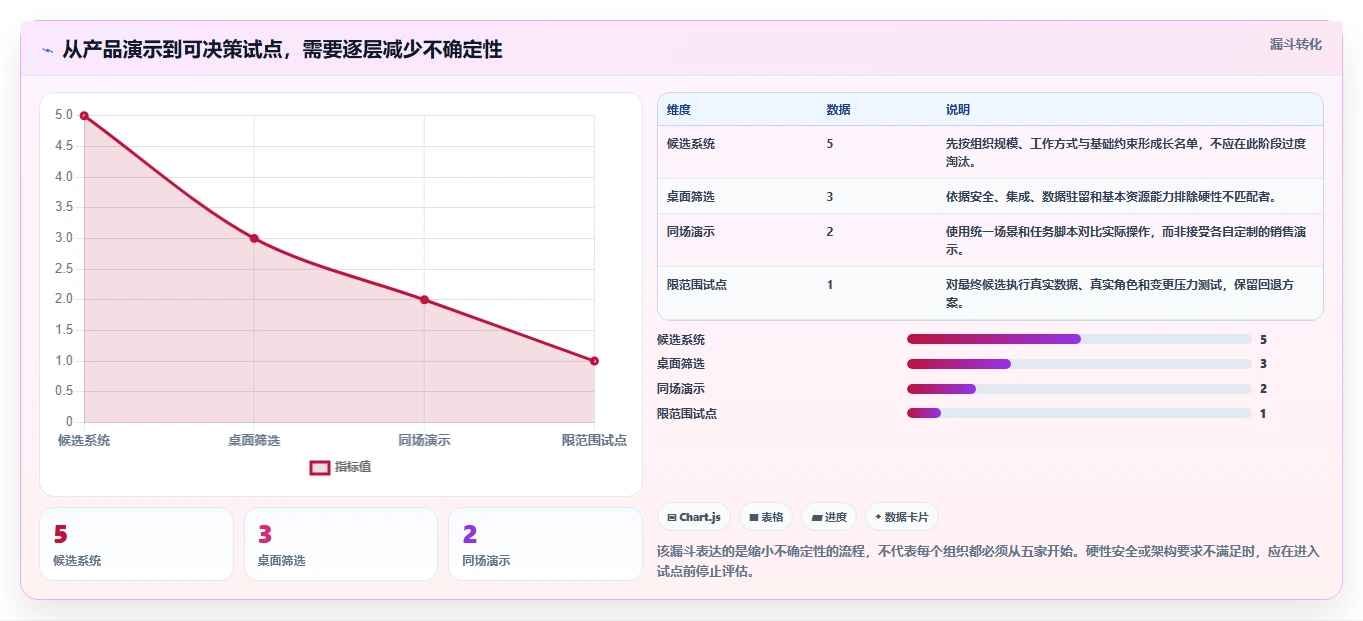Open the 同场演示 data card showing 2
The height and width of the screenshot is (621, 1363).
(545, 544)
